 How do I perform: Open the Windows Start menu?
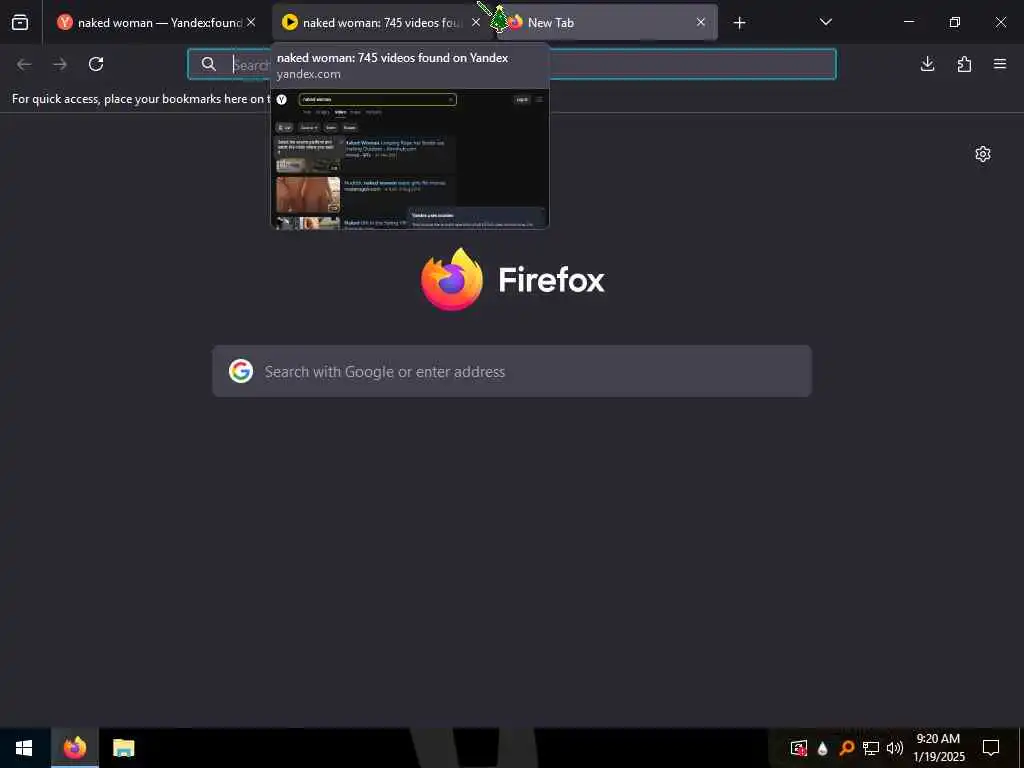point(24,748)
